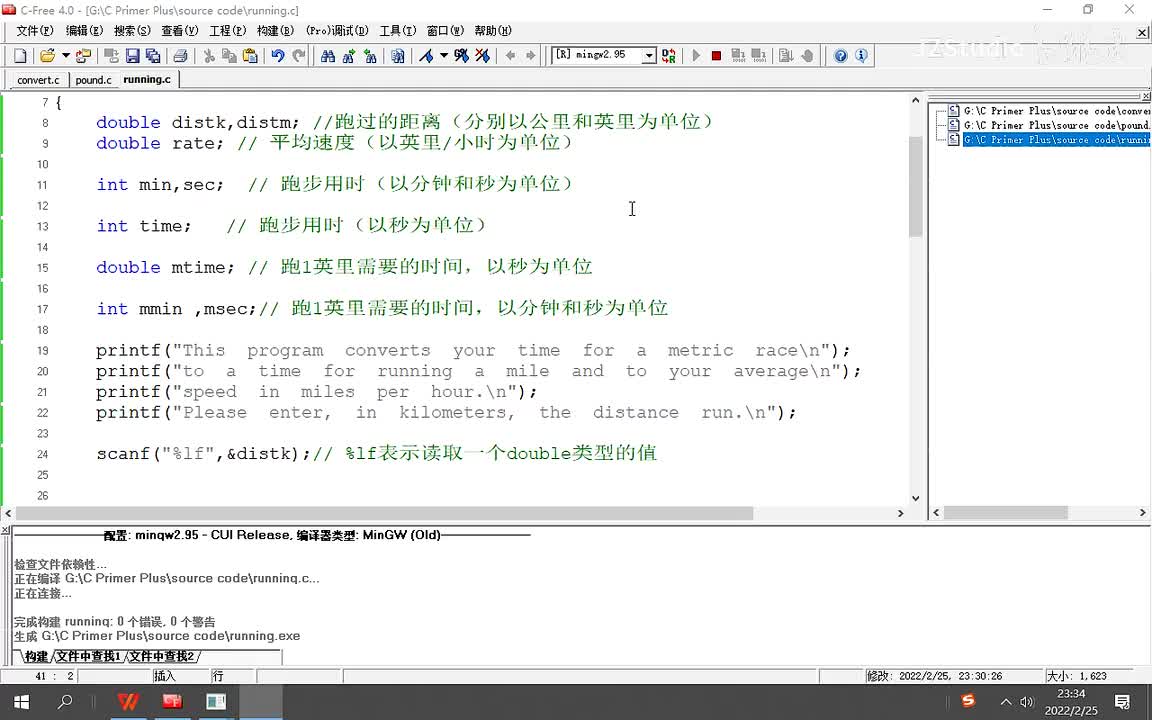Select the running.c tab
The height and width of the screenshot is (720, 1152).
(147, 79)
